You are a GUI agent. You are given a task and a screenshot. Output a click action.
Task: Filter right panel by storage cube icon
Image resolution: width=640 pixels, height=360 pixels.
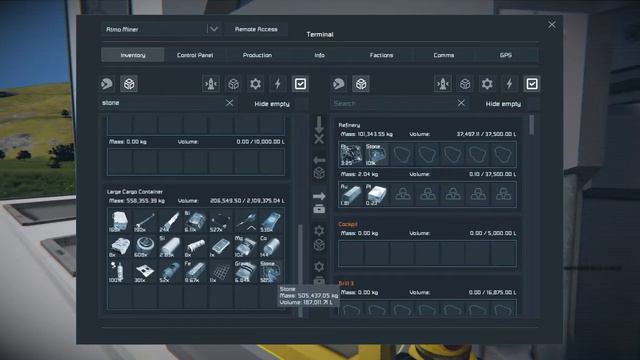pos(465,84)
